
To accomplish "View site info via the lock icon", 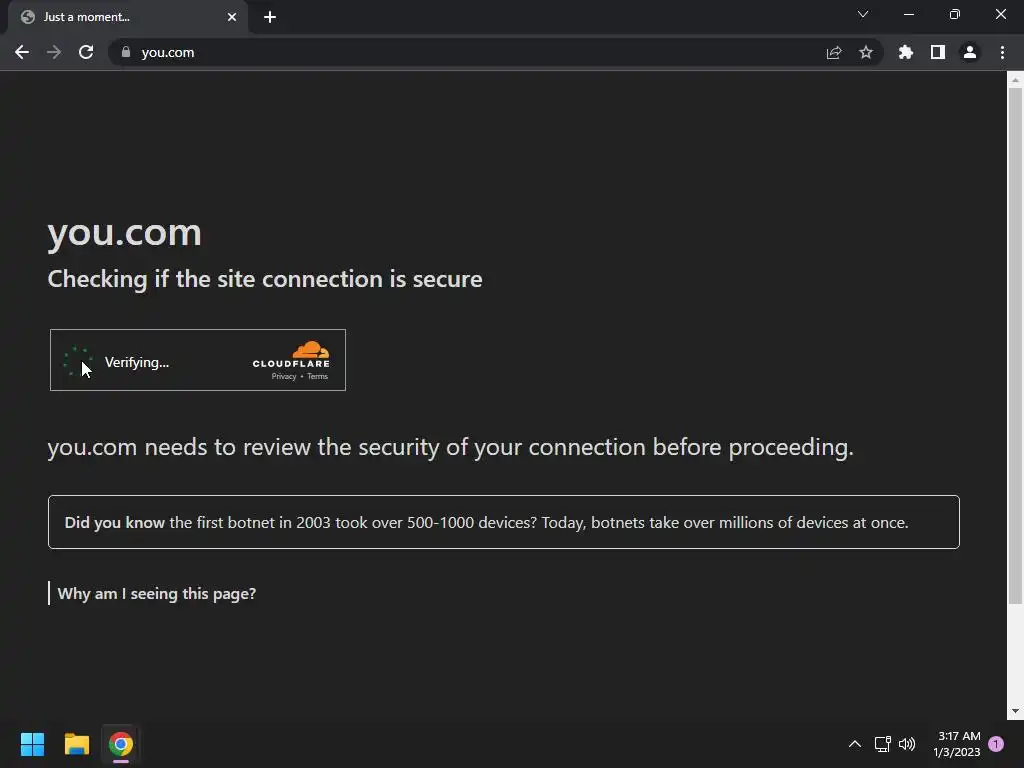I will pos(125,52).
